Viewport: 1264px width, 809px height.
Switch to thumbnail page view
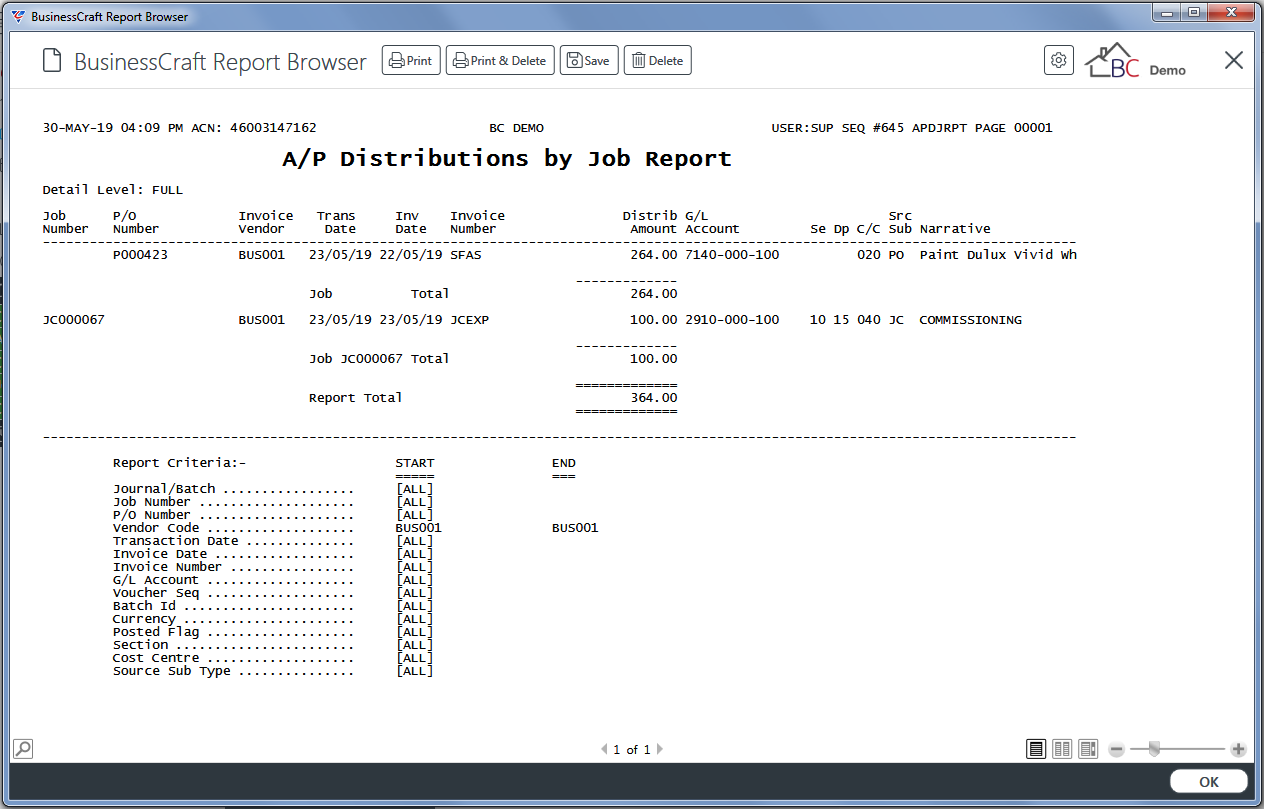click(1088, 749)
